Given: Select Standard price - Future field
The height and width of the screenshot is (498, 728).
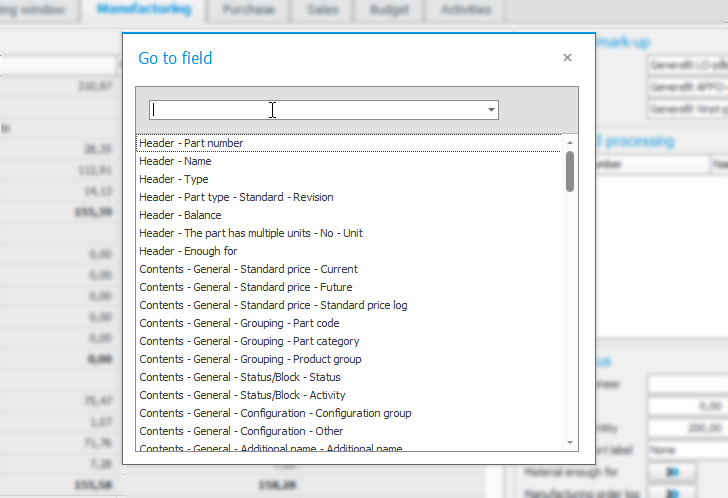Looking at the screenshot, I should click(246, 287).
